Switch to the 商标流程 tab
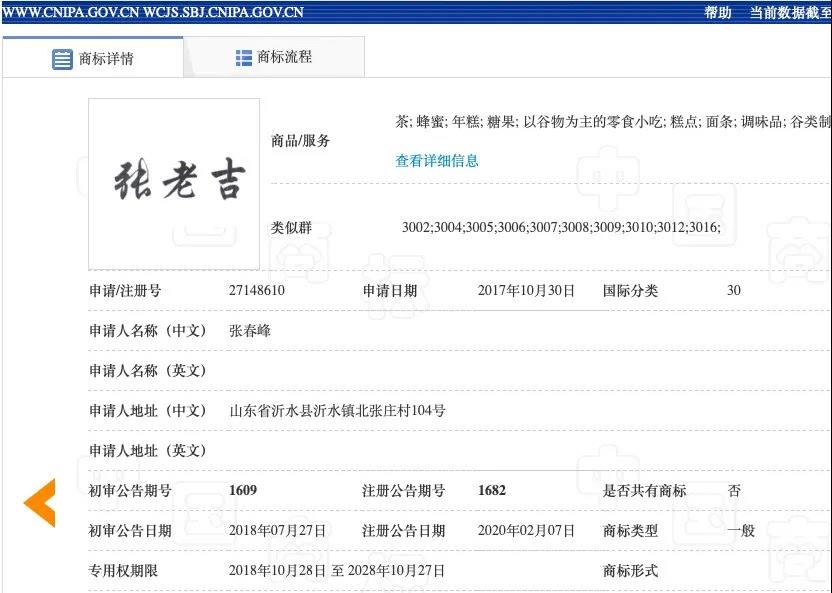This screenshot has width=832, height=593. click(x=274, y=57)
